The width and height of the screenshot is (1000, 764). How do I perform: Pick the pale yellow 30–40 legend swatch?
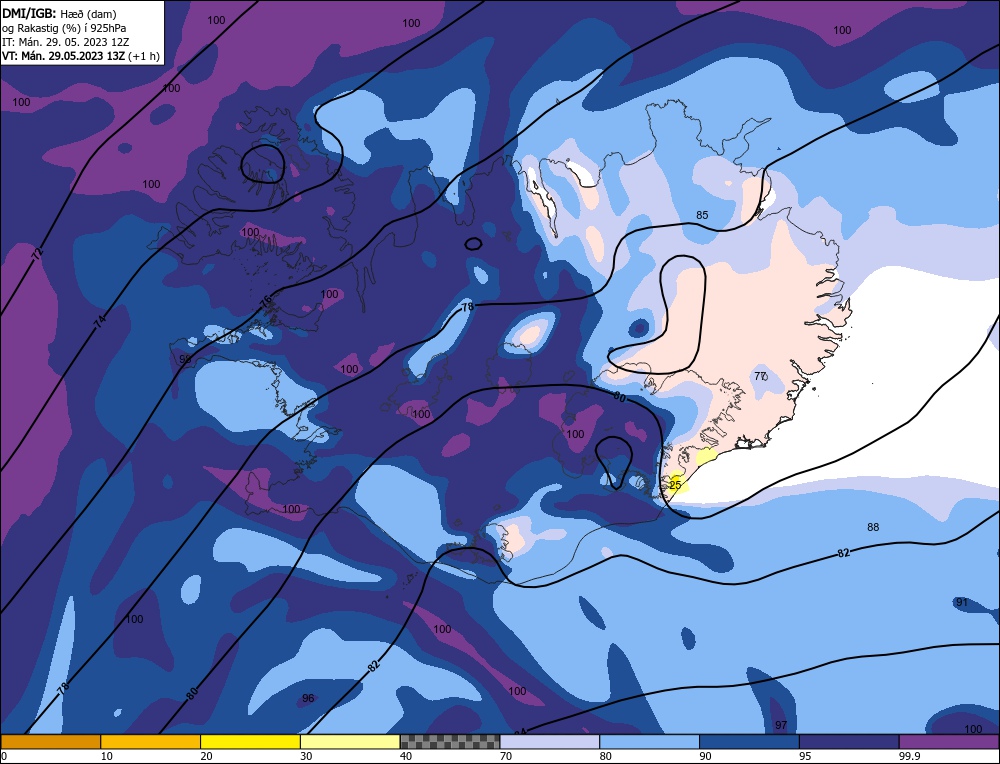(x=350, y=741)
